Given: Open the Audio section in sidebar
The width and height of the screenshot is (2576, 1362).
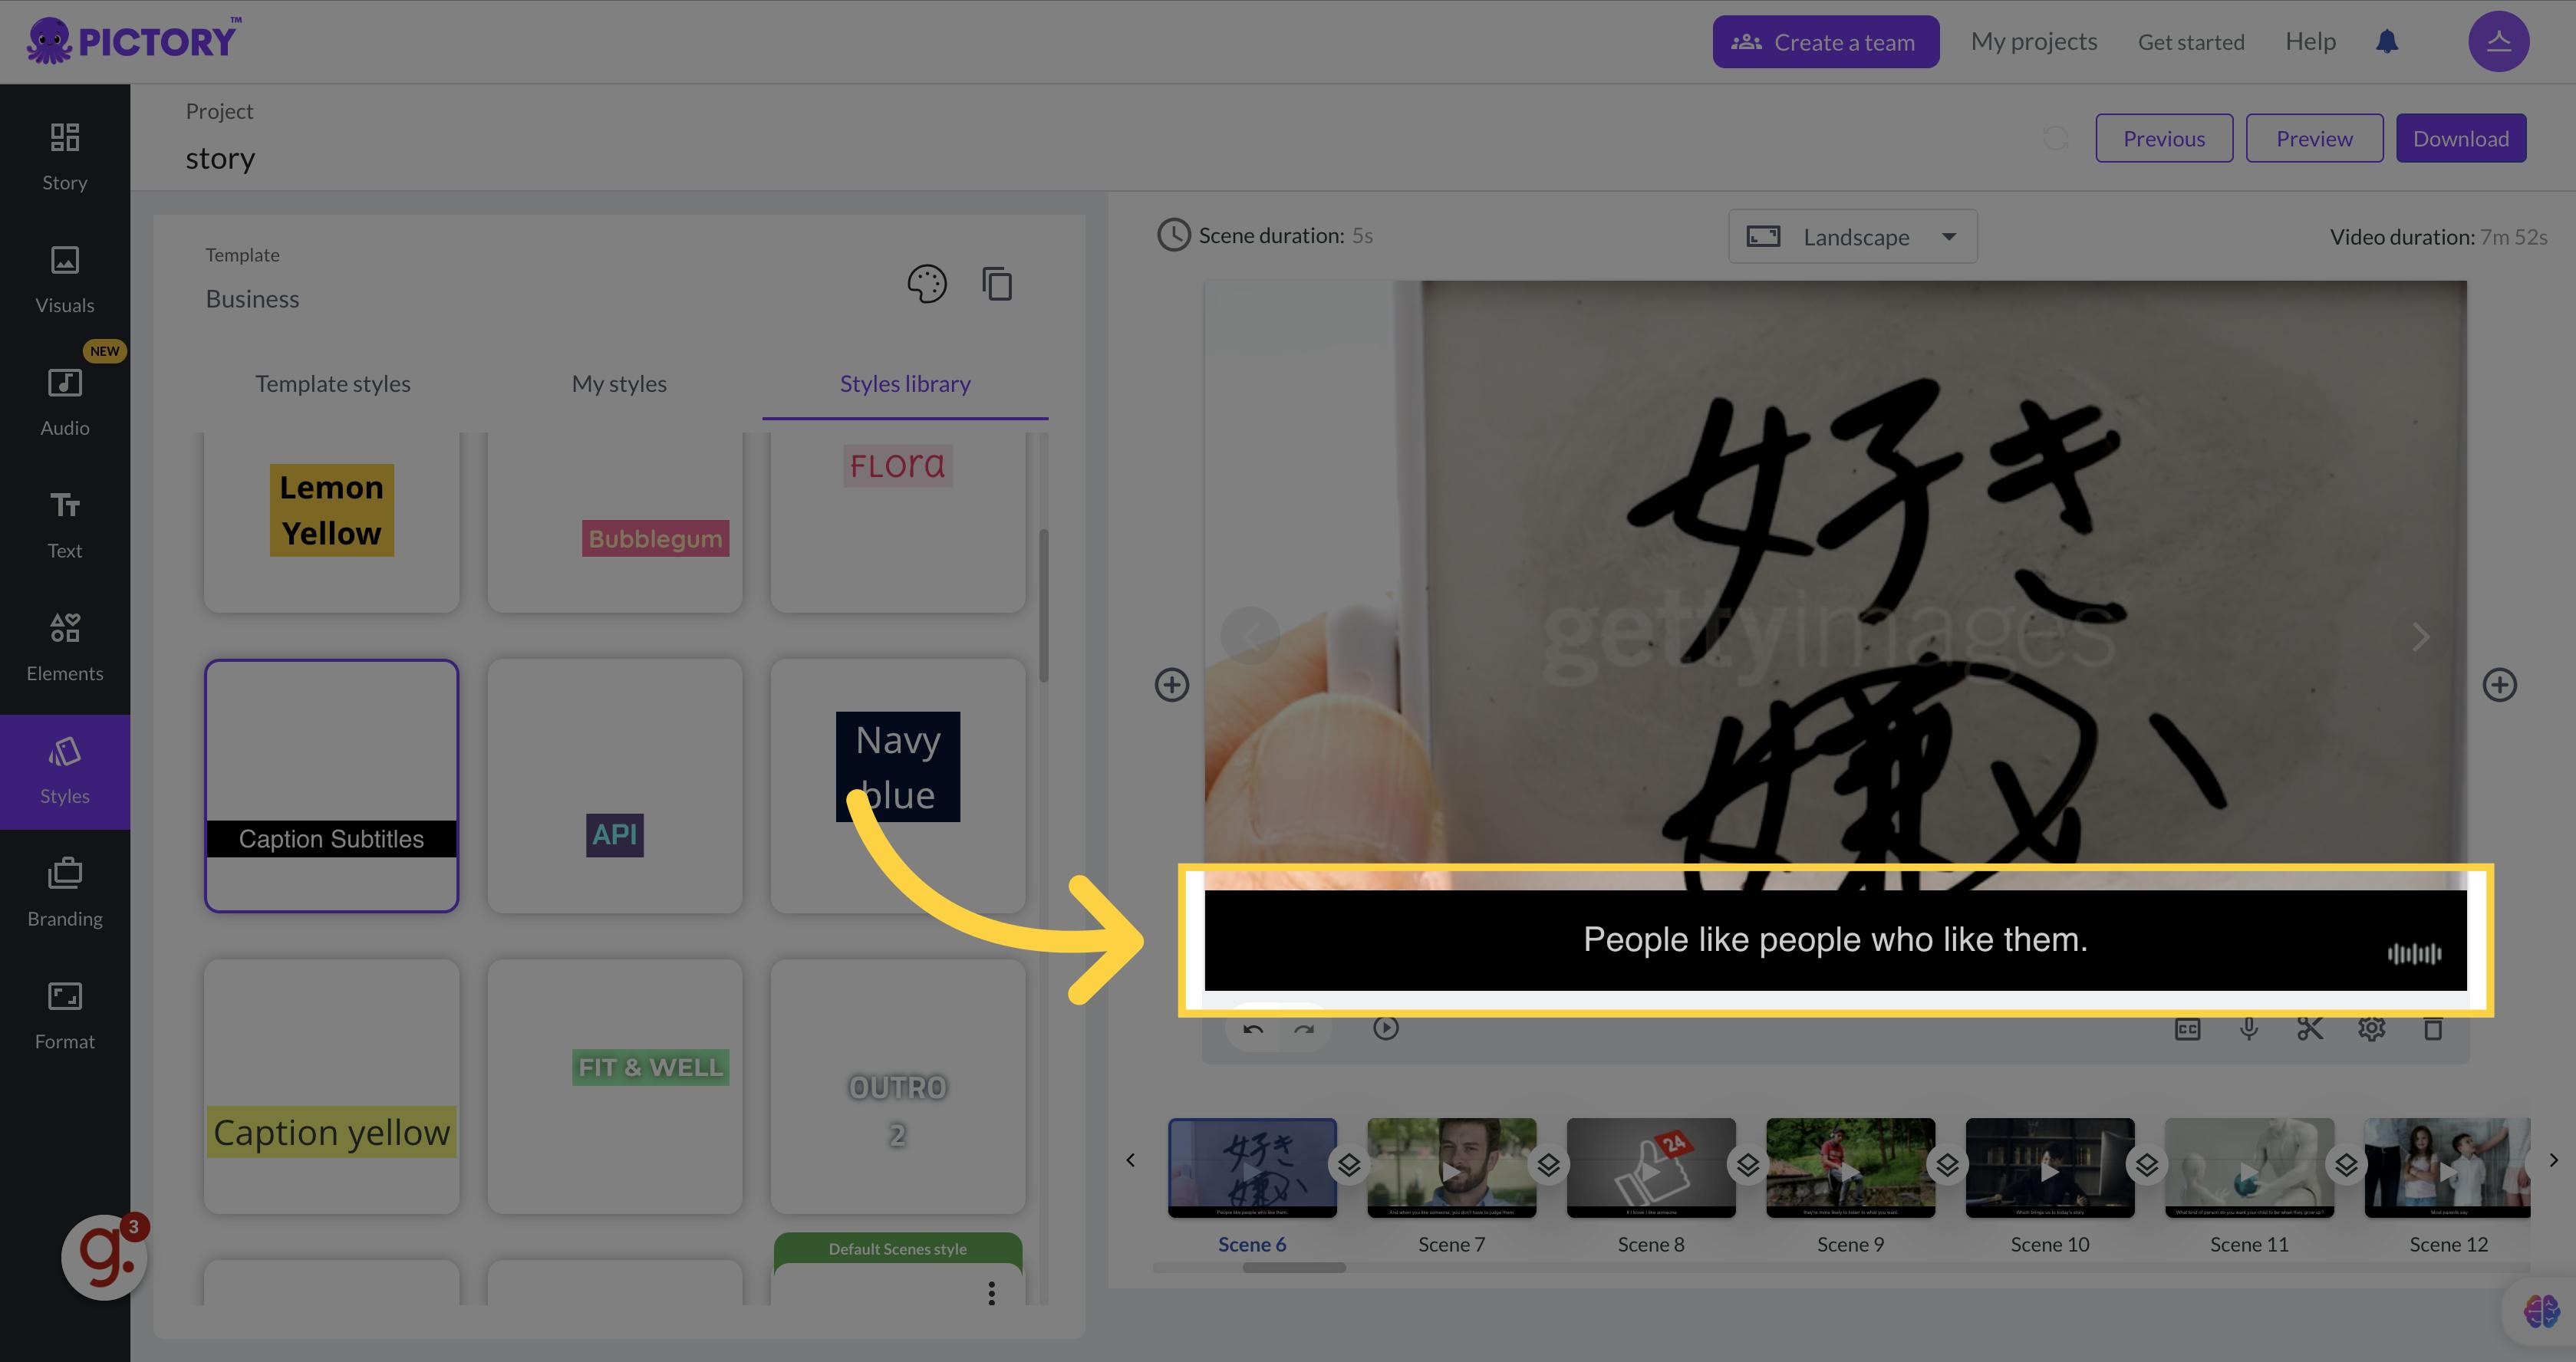Looking at the screenshot, I should click(x=65, y=403).
